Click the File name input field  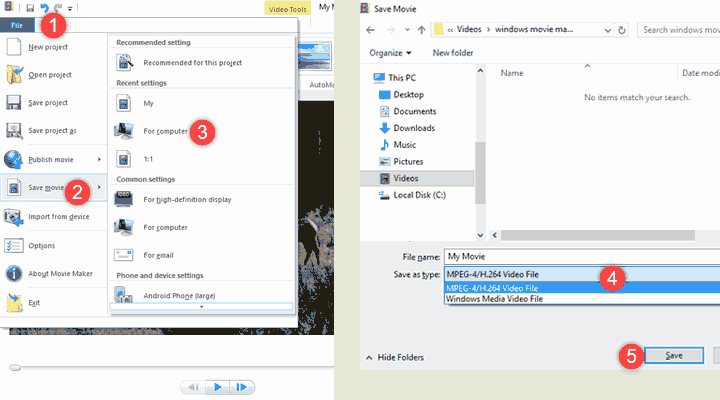pyautogui.click(x=582, y=256)
